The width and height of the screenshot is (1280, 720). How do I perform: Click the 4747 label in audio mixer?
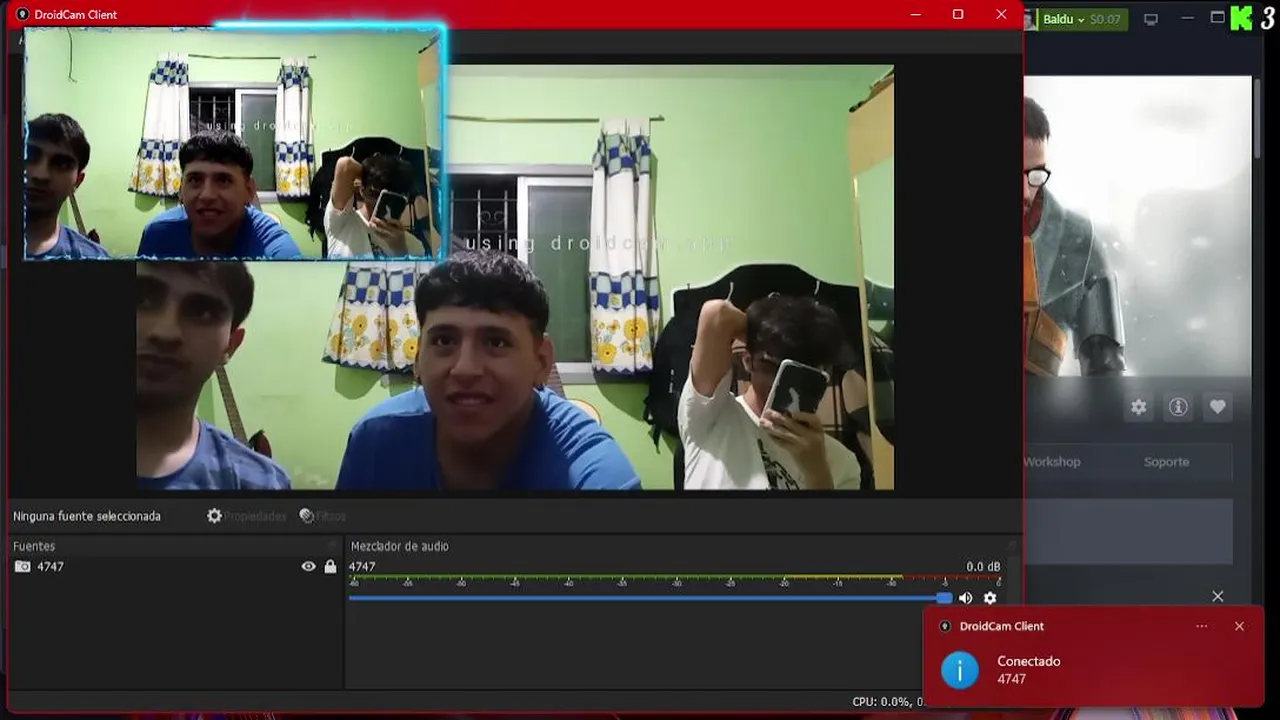[362, 567]
